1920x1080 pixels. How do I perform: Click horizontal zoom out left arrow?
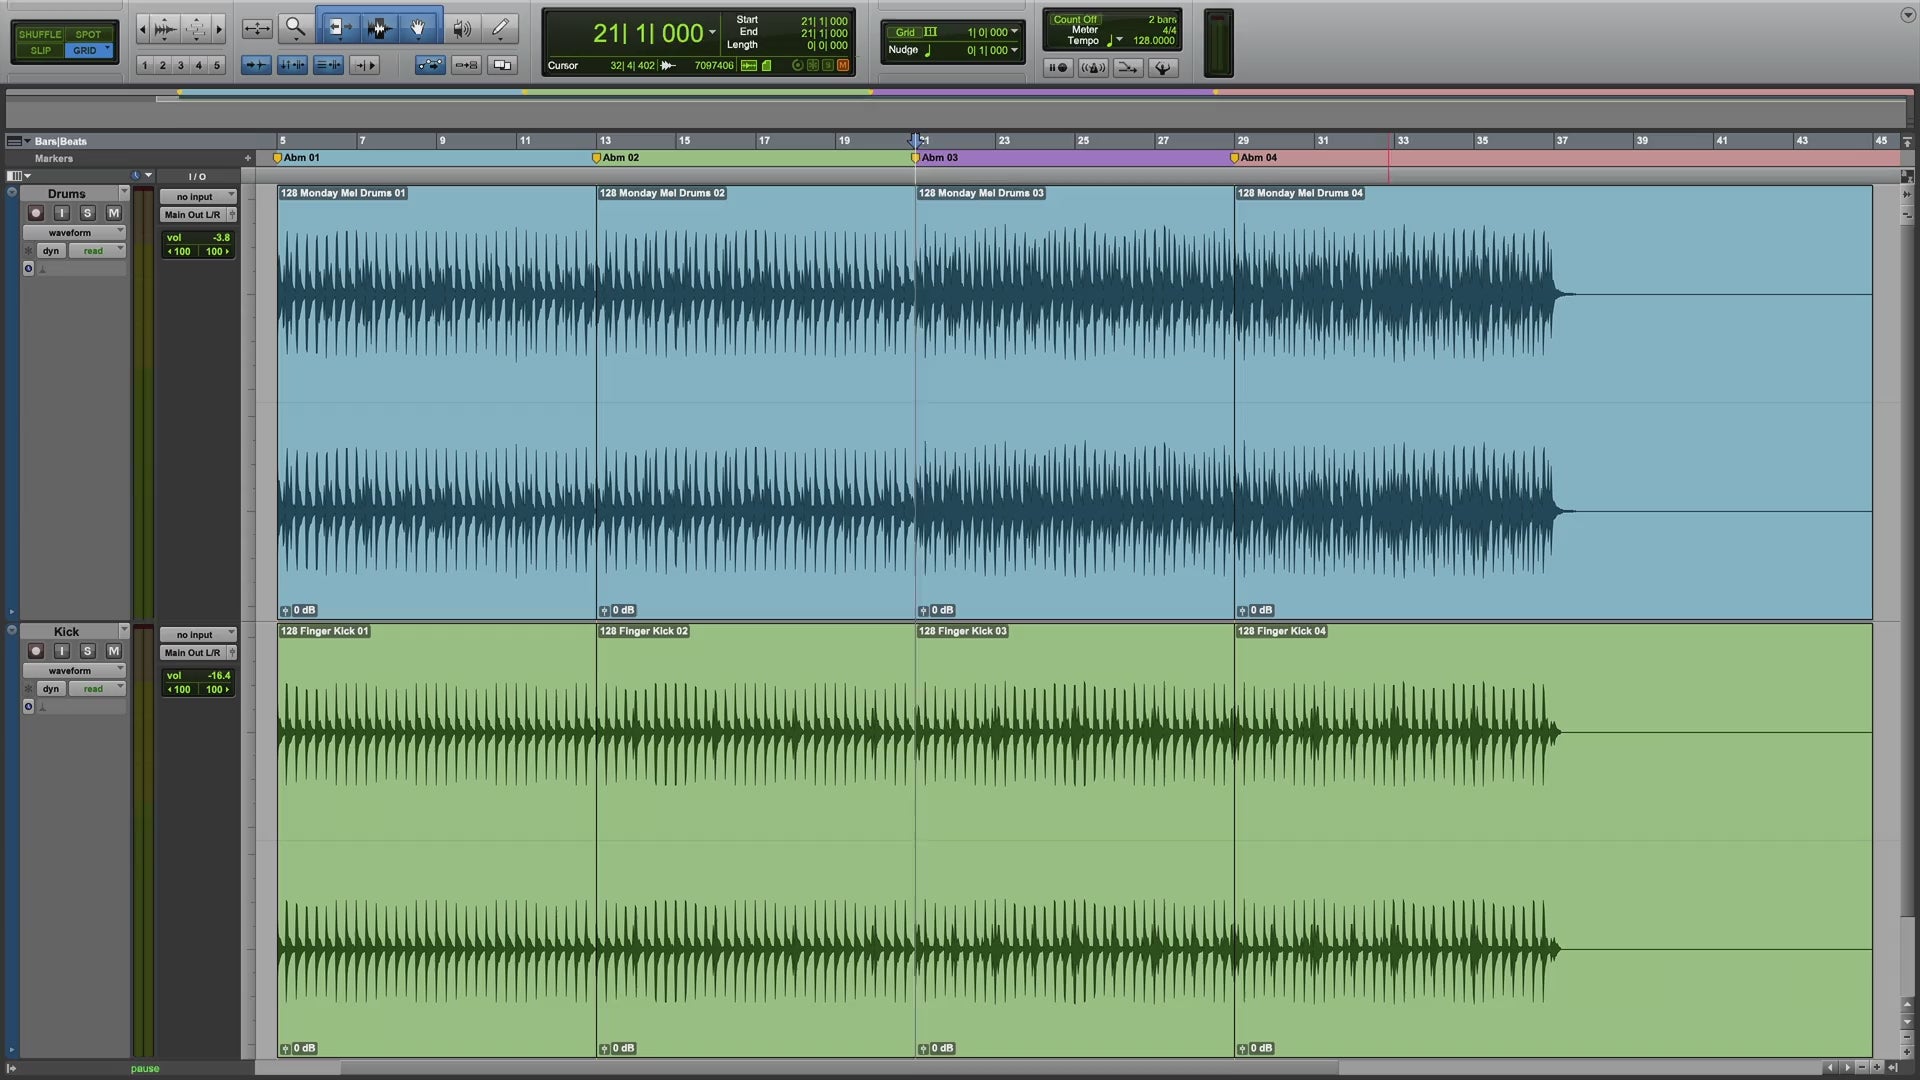point(142,29)
